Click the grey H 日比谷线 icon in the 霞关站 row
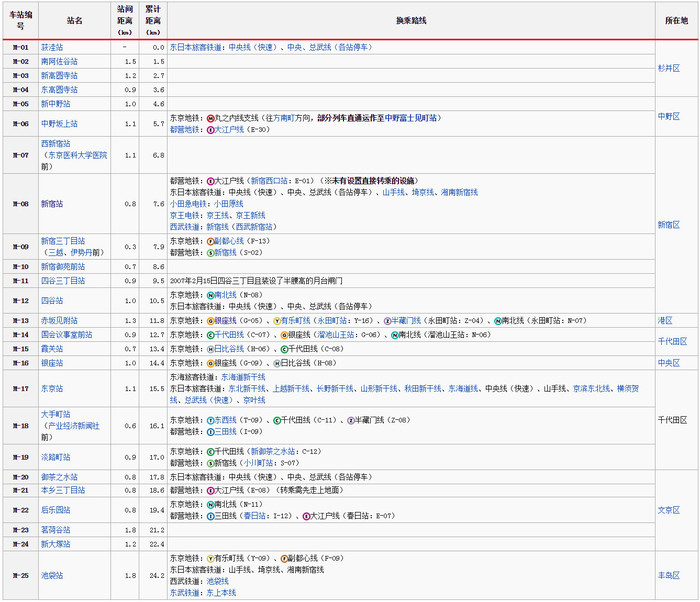This screenshot has height=602, width=700. 211,350
